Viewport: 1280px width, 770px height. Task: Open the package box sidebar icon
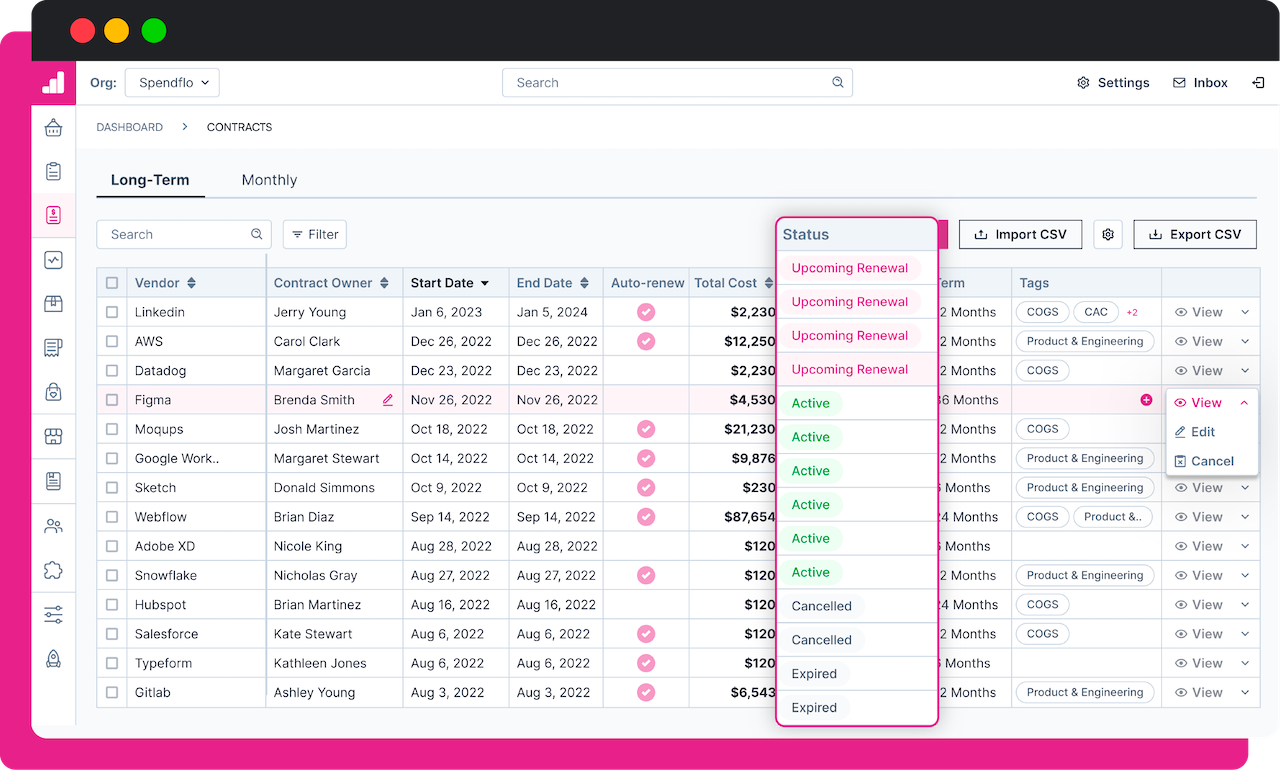[53, 304]
